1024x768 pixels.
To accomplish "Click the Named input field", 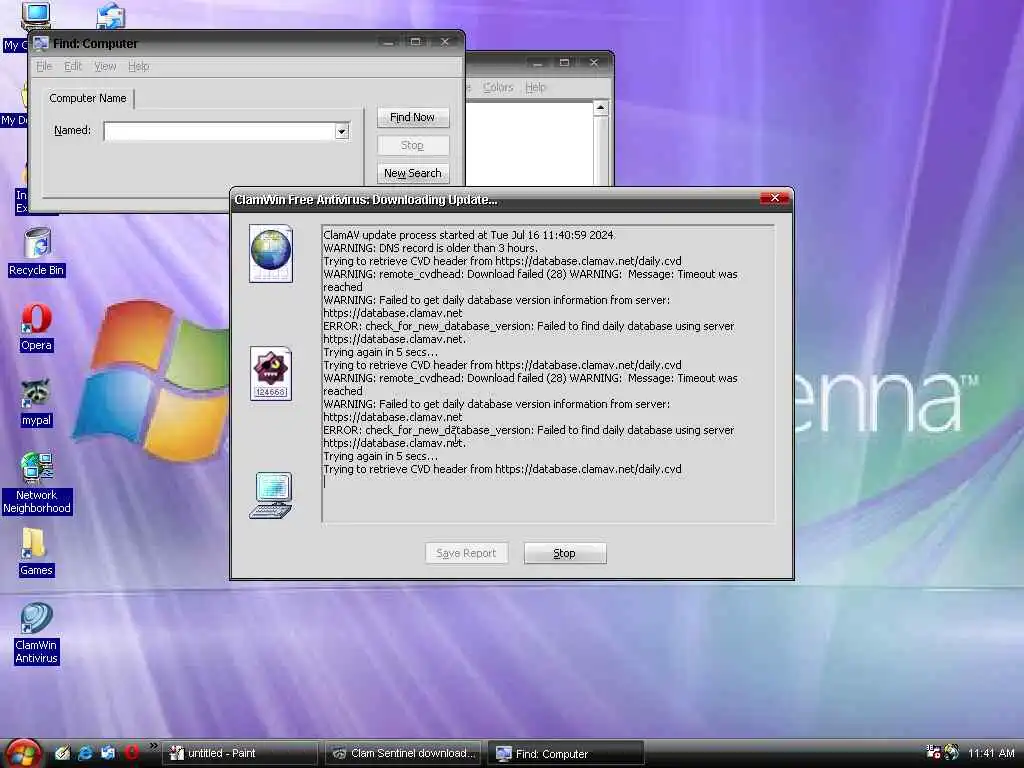I will point(219,131).
